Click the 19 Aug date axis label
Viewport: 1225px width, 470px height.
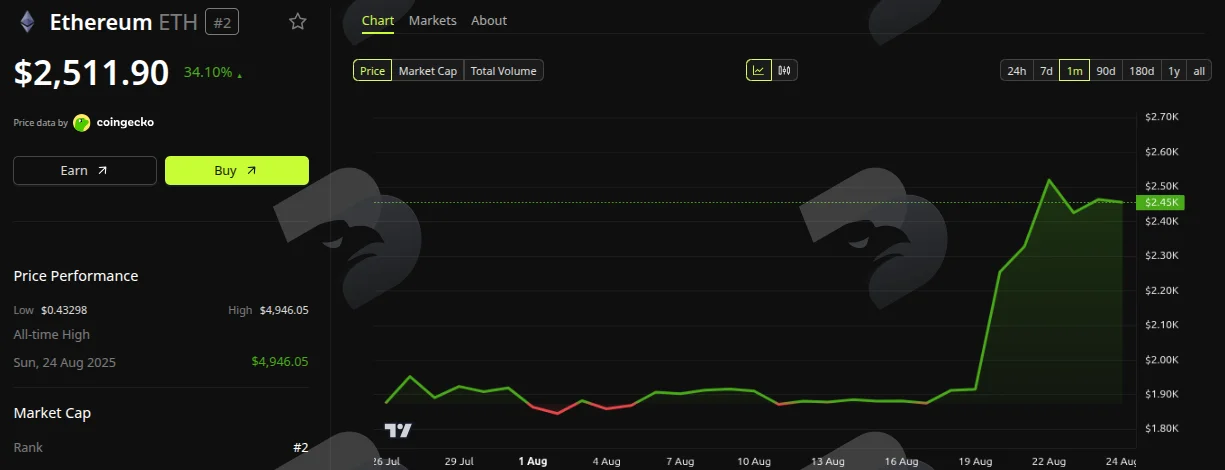[975, 461]
